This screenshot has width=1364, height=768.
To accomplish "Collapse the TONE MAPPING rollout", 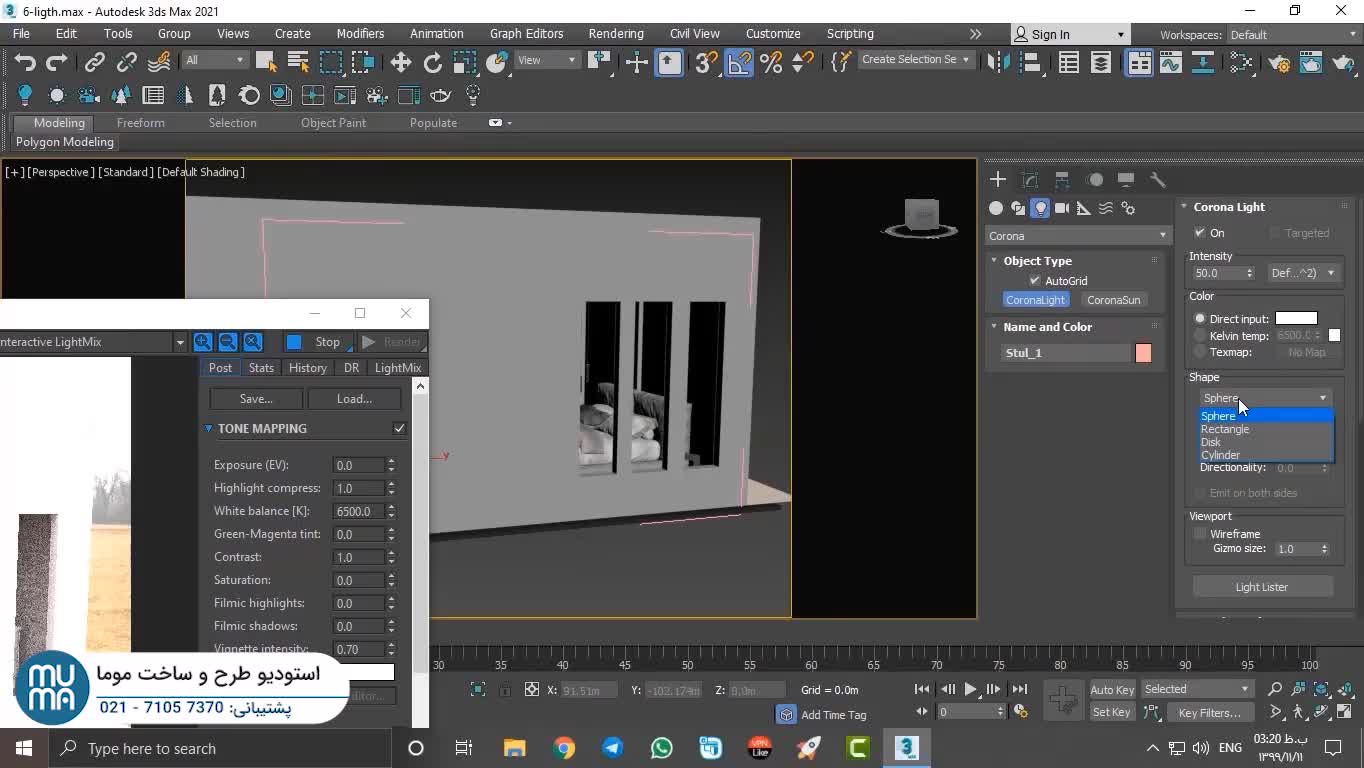I will point(209,428).
